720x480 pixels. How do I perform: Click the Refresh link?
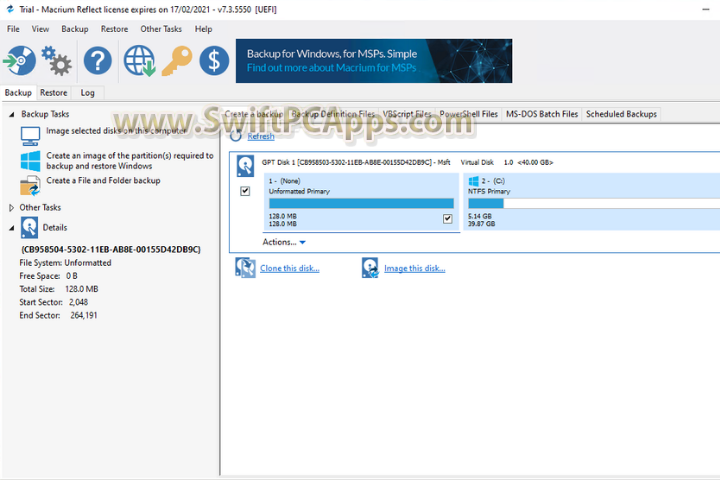[261, 136]
